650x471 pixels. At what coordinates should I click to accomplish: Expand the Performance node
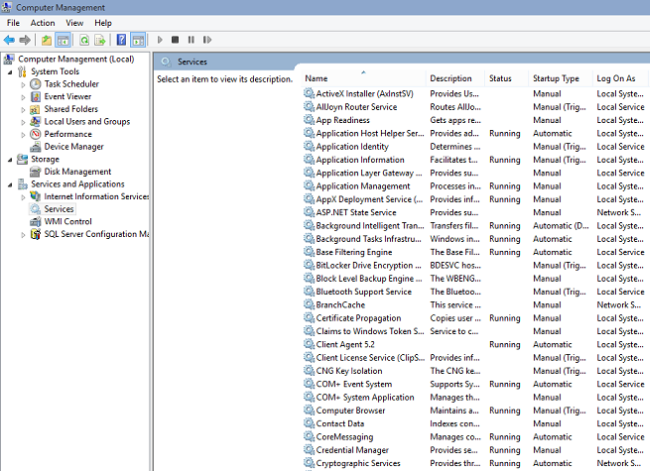pyautogui.click(x=23, y=135)
